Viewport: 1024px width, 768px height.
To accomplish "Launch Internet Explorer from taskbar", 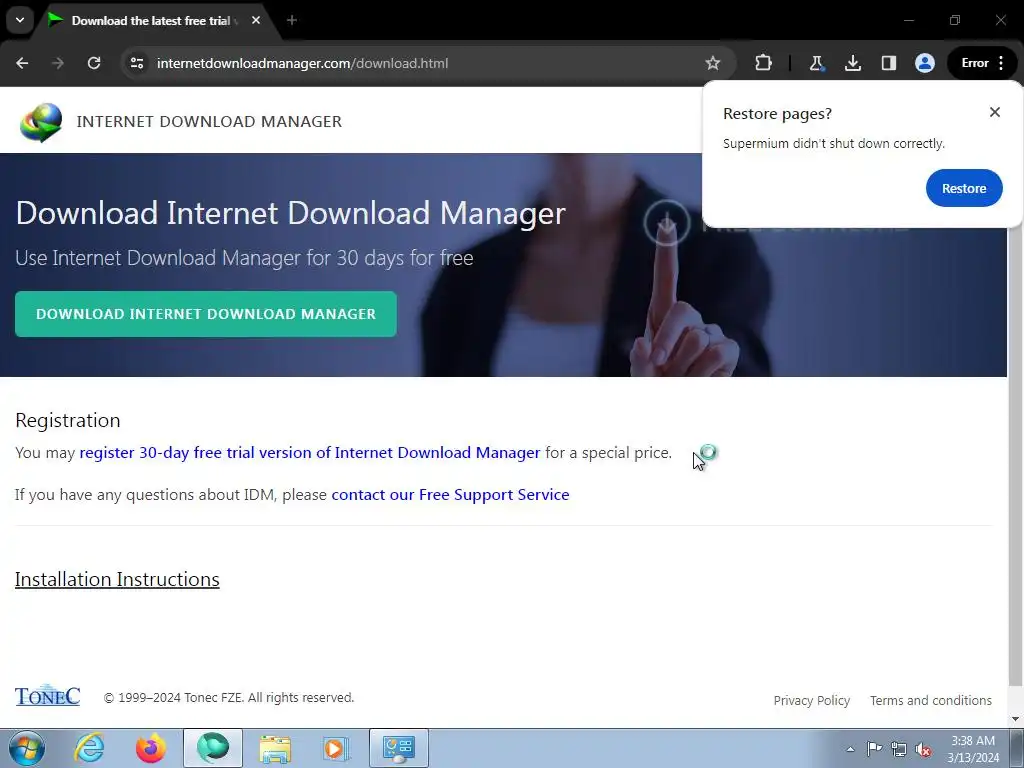I will [x=89, y=748].
